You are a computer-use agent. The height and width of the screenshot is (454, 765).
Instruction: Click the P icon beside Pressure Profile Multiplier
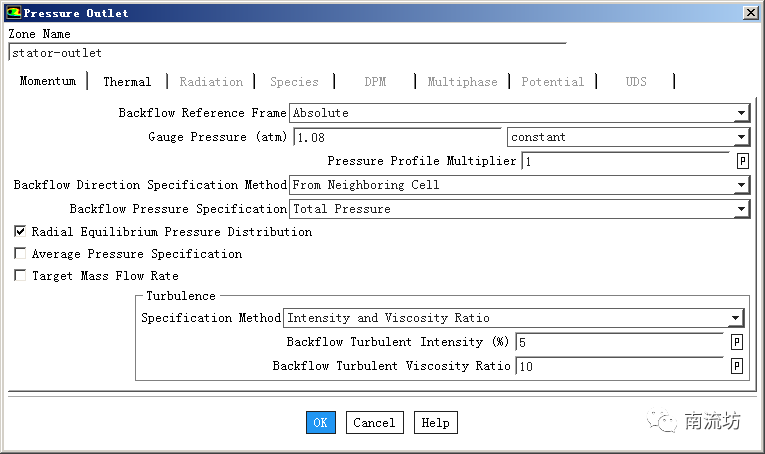(742, 161)
